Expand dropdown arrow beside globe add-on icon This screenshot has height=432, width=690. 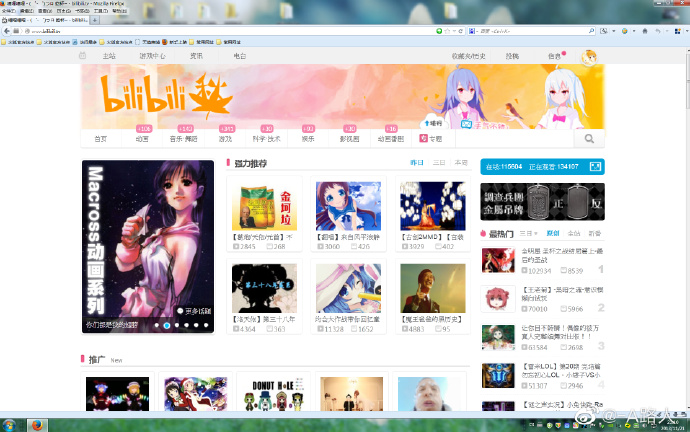[x=634, y=31]
